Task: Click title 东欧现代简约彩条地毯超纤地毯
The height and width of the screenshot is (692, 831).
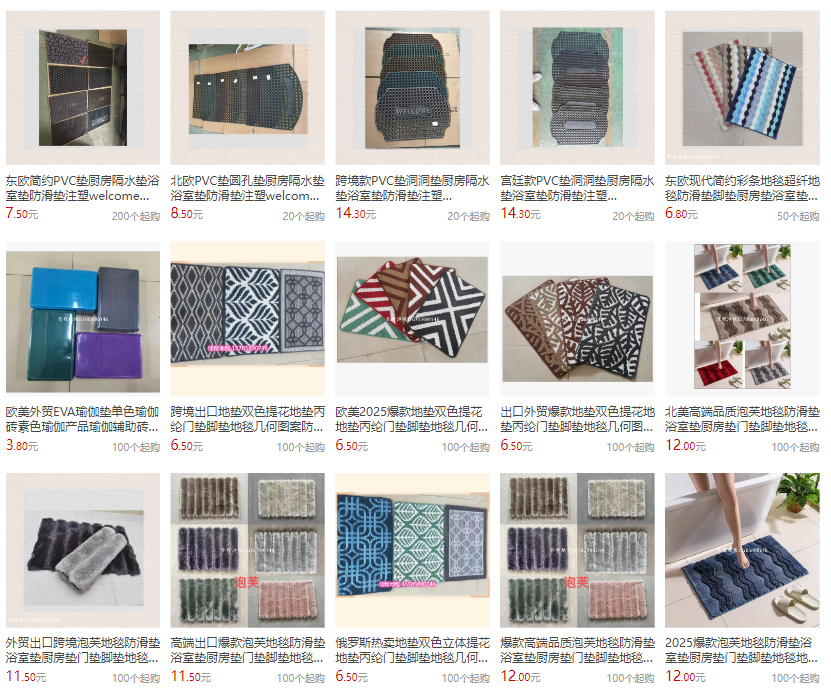Action: pos(742,189)
